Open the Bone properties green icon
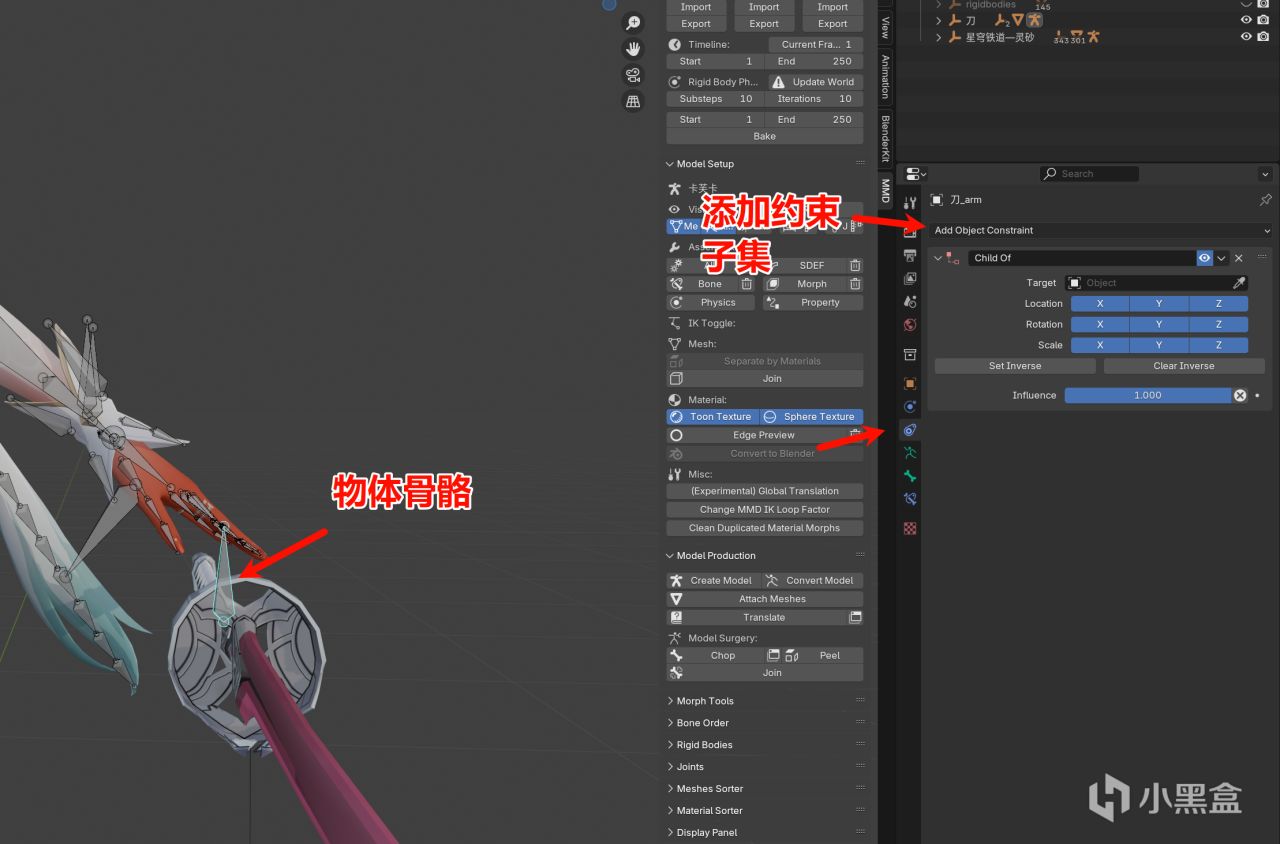Image resolution: width=1280 pixels, height=844 pixels. pos(910,476)
